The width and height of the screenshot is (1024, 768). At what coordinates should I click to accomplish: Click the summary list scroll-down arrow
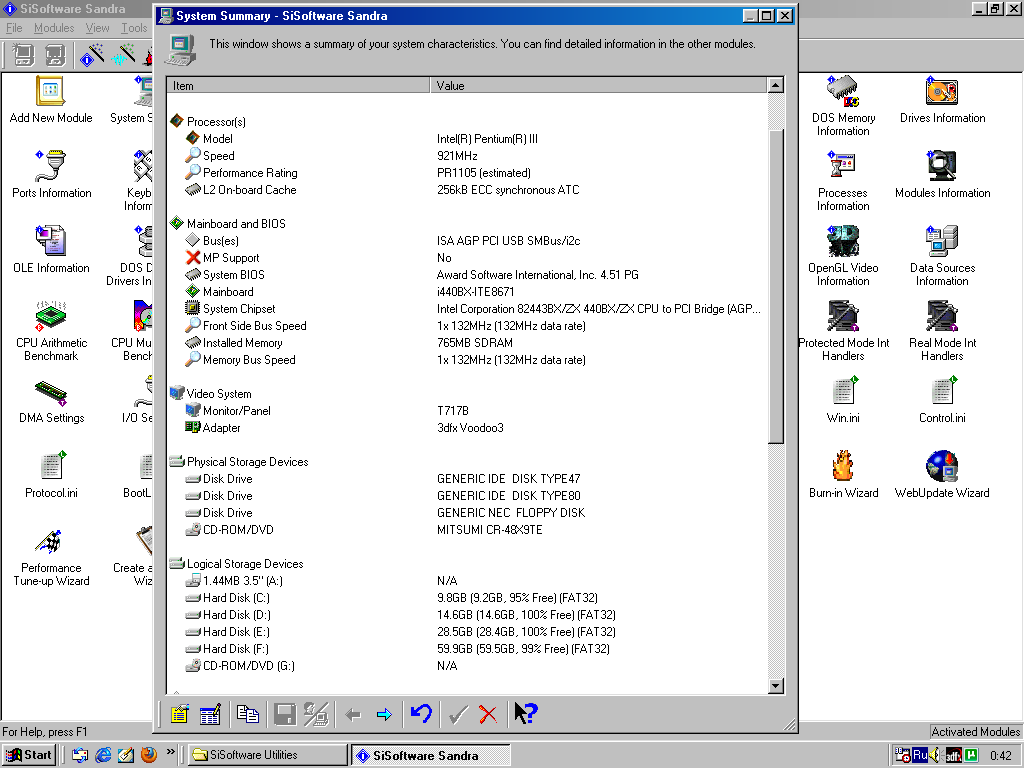click(x=776, y=685)
